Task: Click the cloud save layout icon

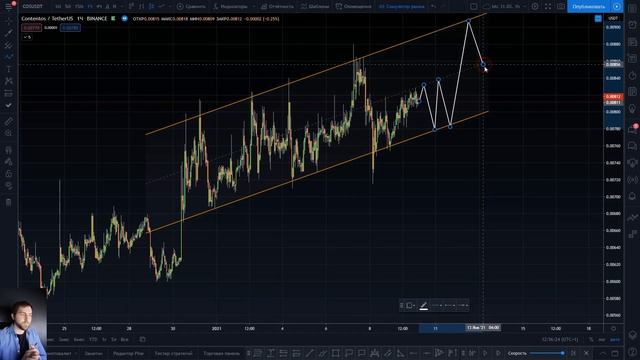Action: [487, 6]
